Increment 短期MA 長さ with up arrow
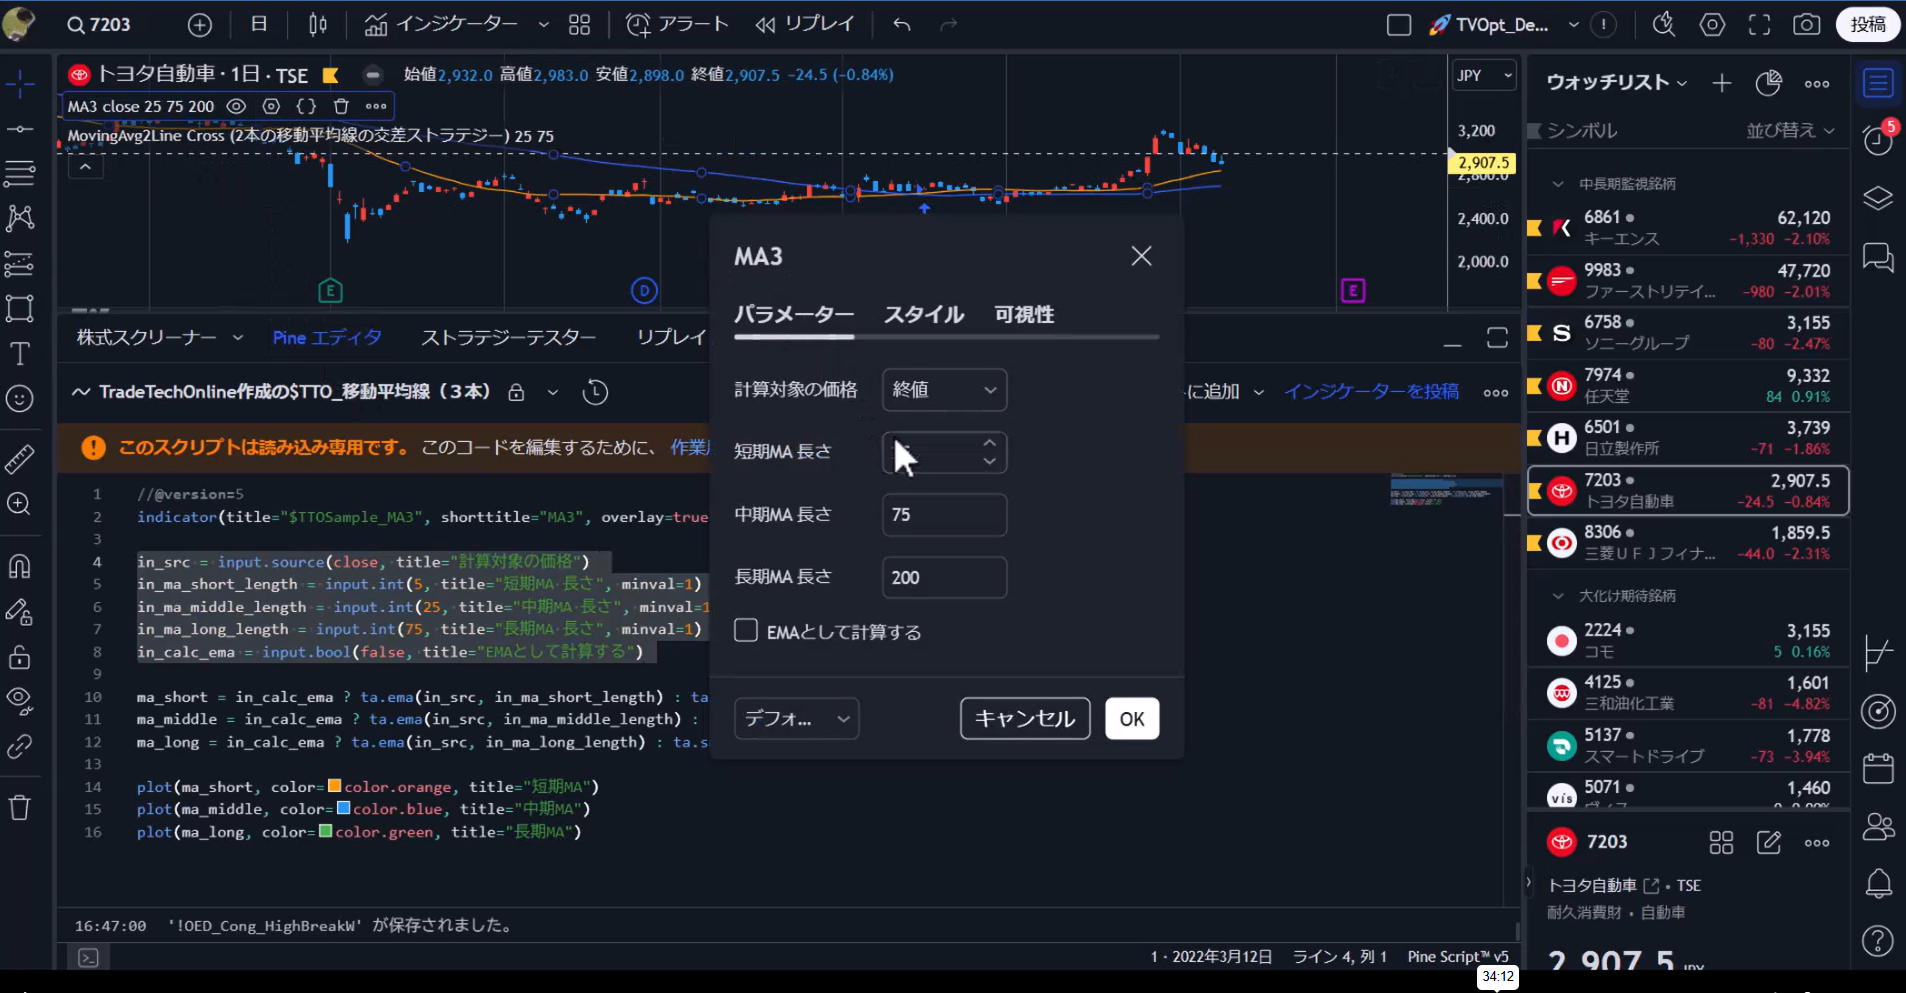The height and width of the screenshot is (993, 1906). (989, 442)
